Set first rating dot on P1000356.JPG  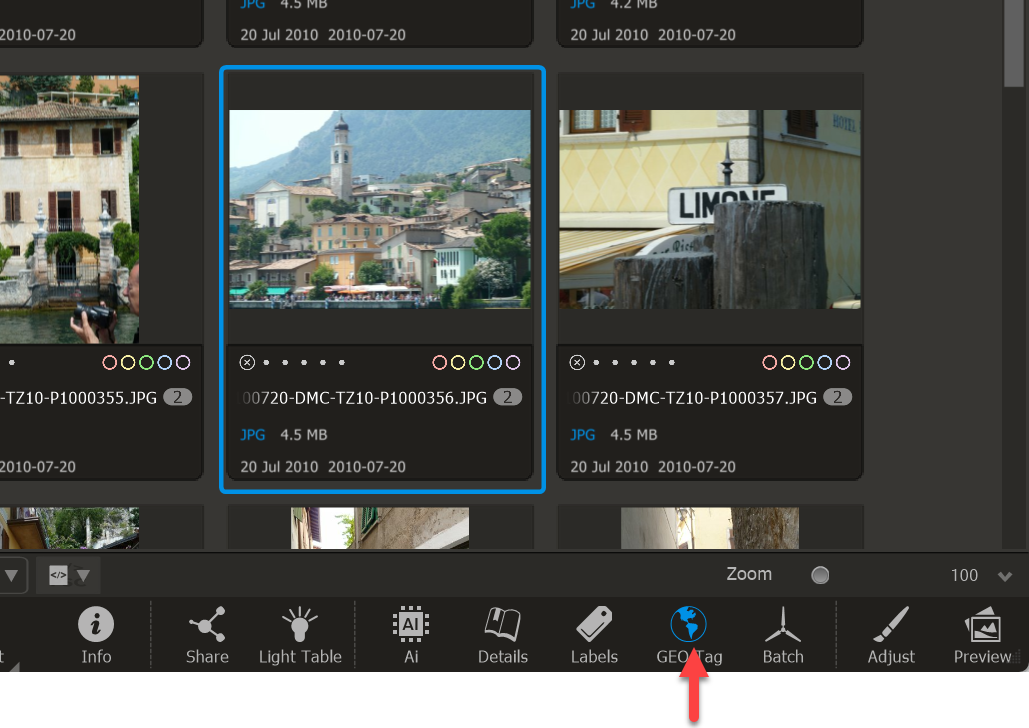(266, 362)
